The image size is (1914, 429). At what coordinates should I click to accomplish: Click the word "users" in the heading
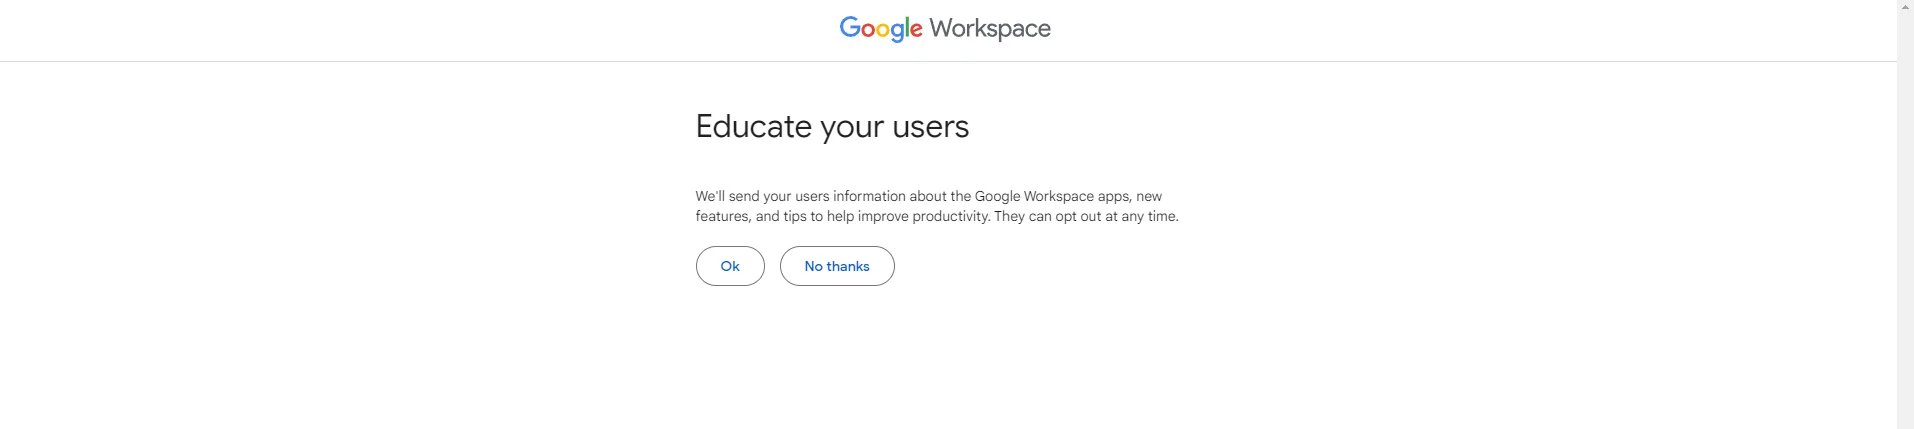click(931, 127)
